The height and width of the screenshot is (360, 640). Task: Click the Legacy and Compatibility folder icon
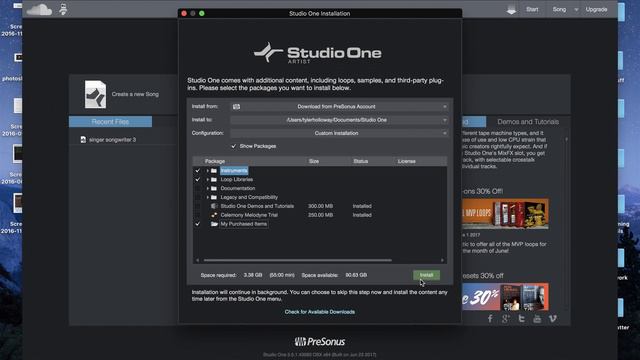pos(214,198)
